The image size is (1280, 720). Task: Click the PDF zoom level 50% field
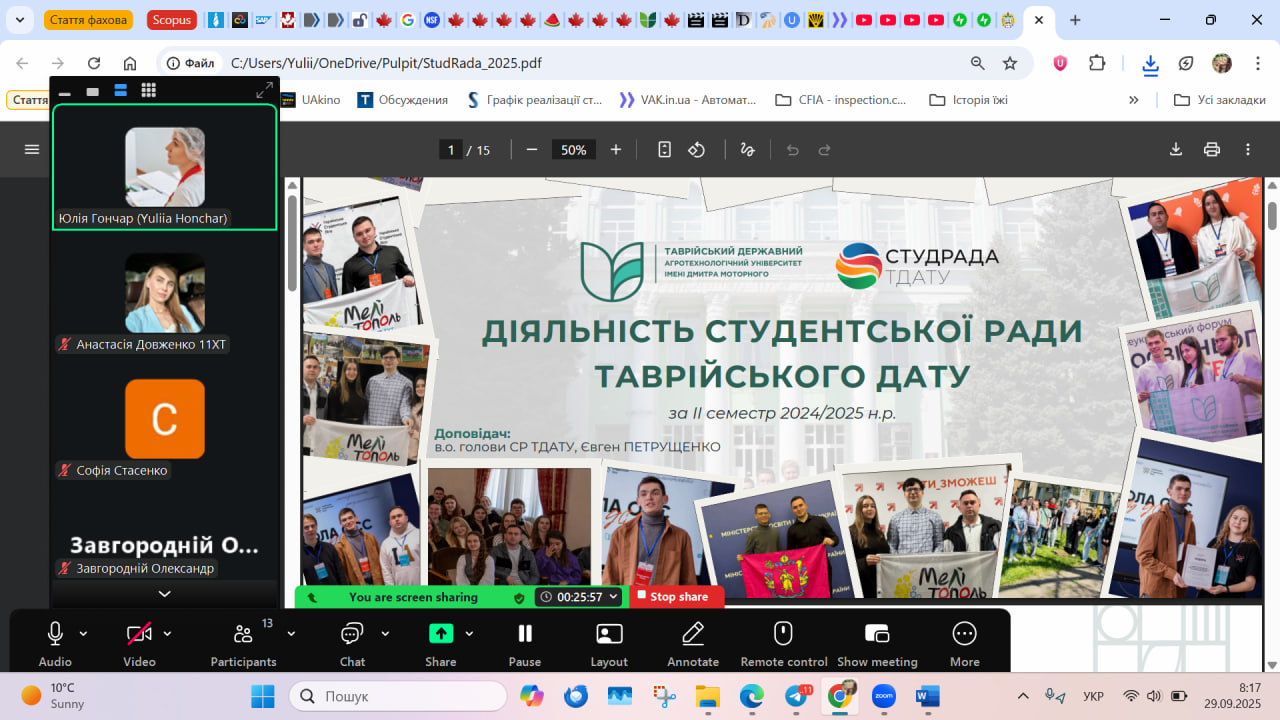[574, 150]
